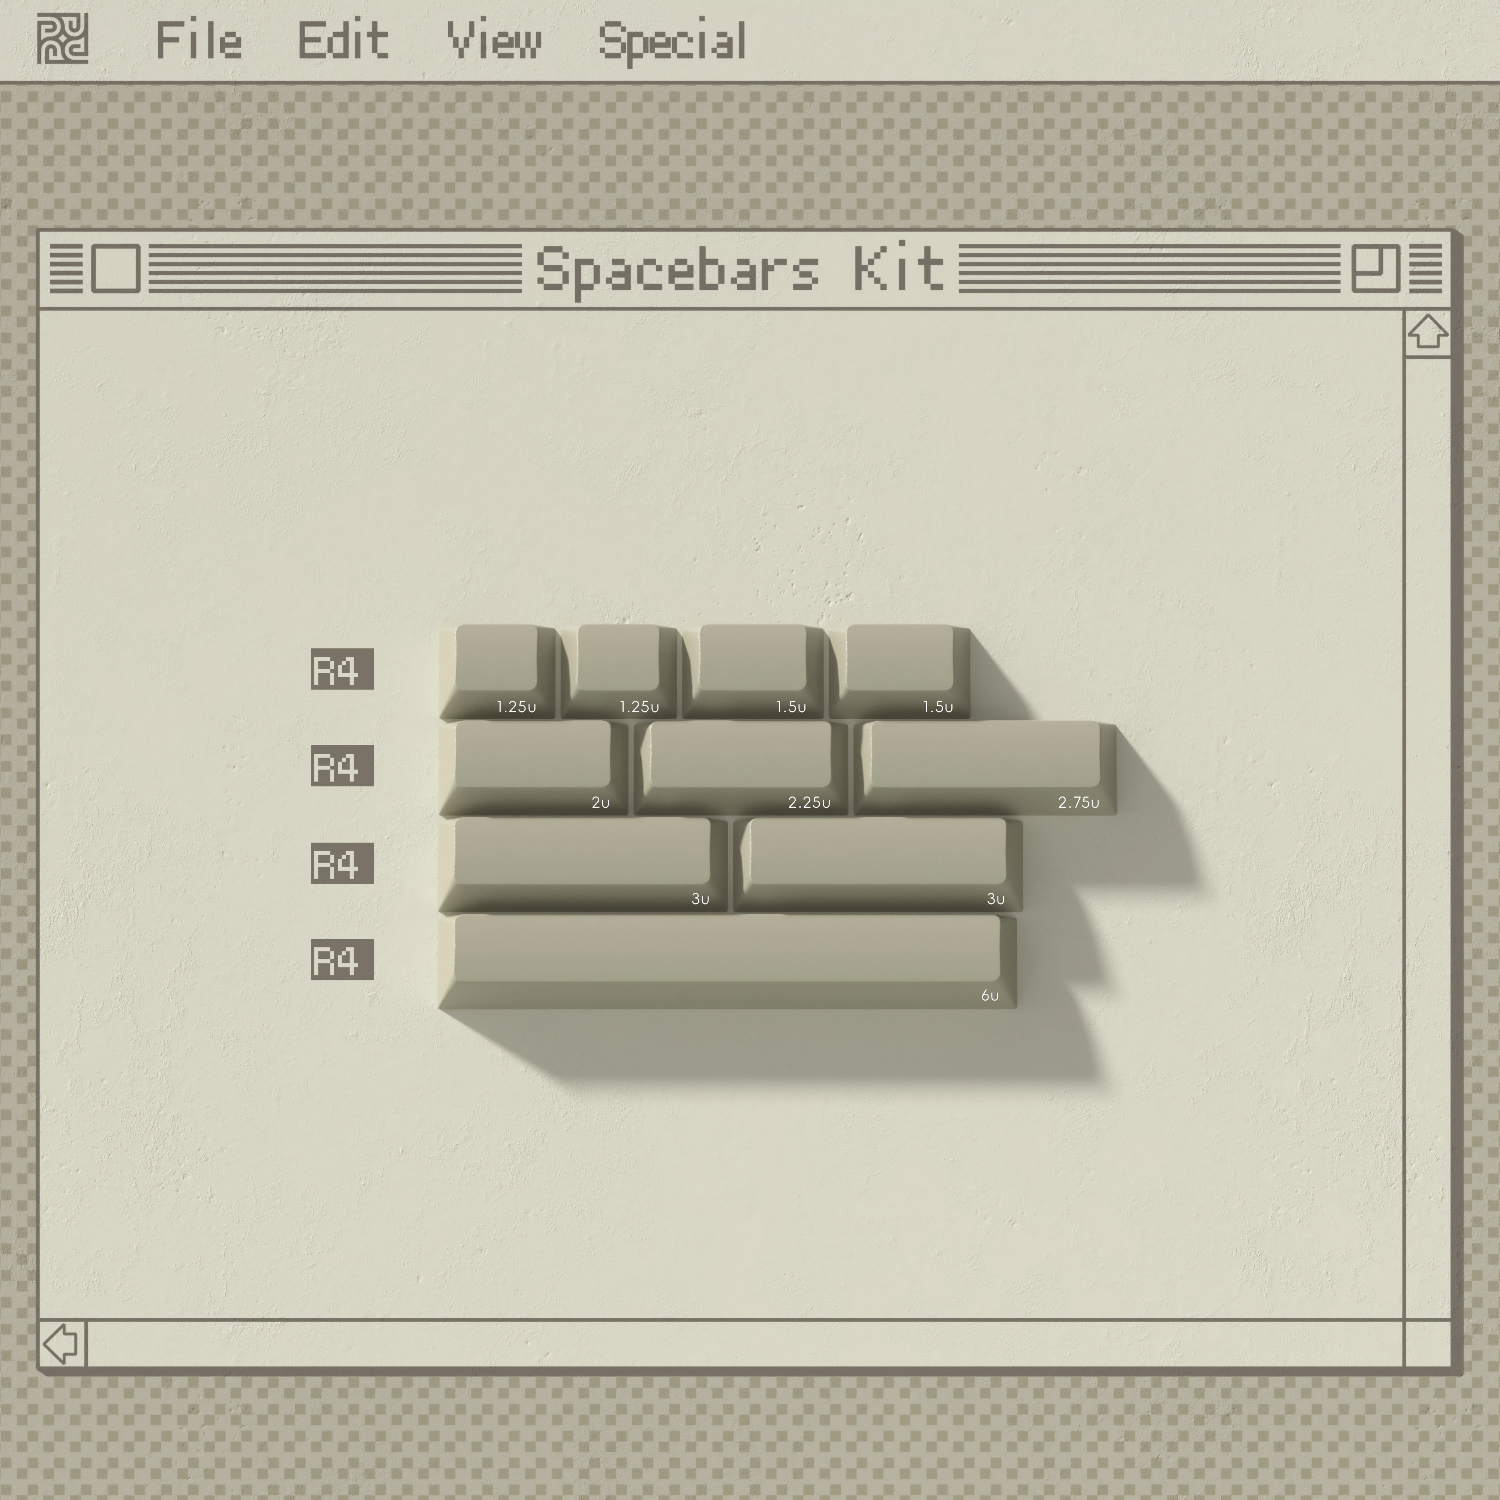Click the scroll left arrow icon

[63, 1343]
